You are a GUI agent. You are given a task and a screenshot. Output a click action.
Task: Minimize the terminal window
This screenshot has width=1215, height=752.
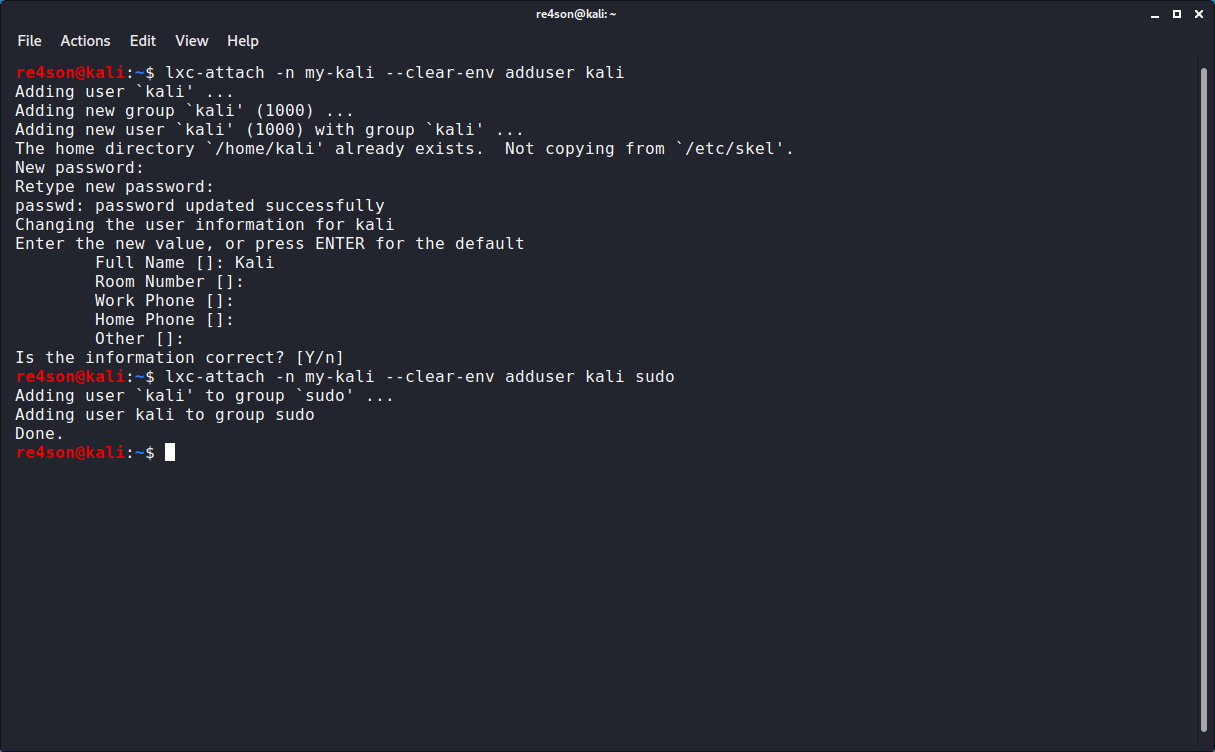(x=1153, y=13)
